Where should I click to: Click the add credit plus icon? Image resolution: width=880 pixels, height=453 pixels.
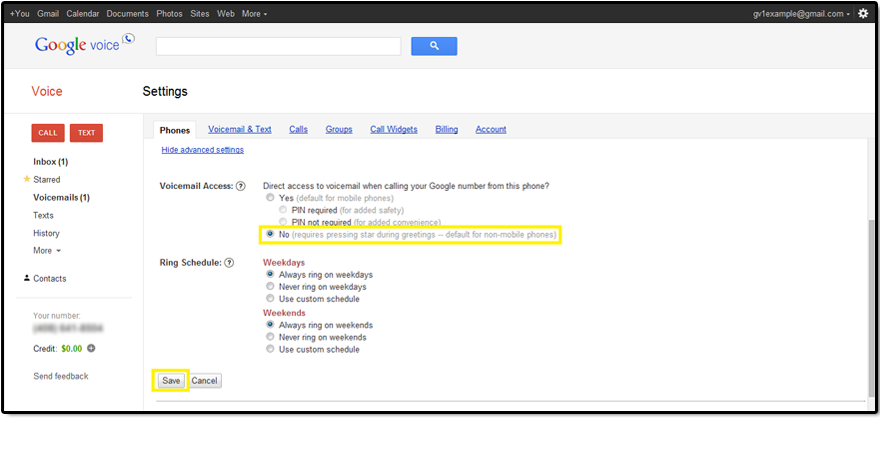(x=91, y=348)
